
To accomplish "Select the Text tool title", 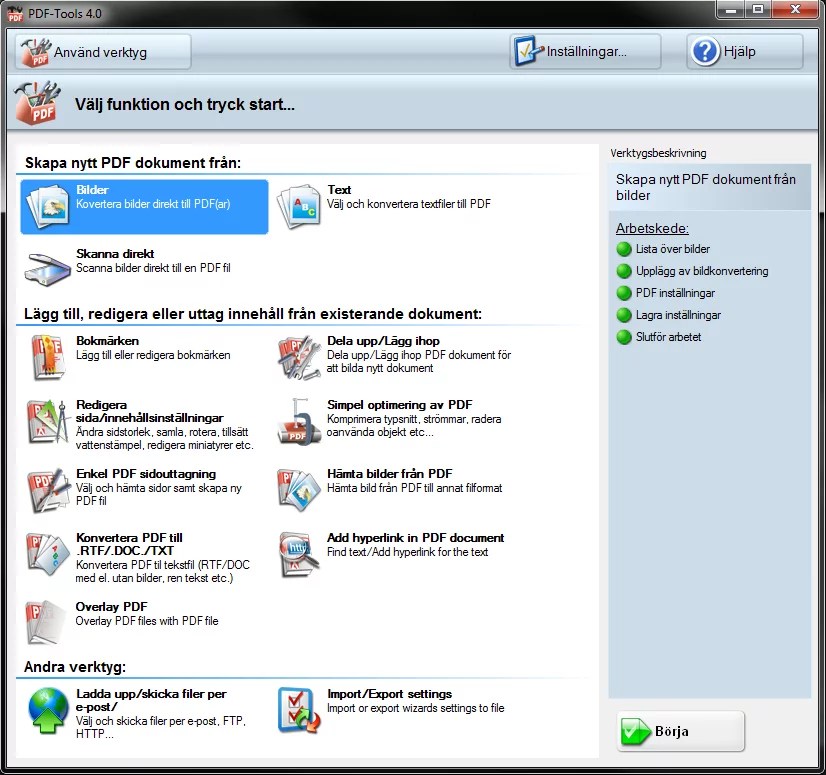I will coord(339,190).
